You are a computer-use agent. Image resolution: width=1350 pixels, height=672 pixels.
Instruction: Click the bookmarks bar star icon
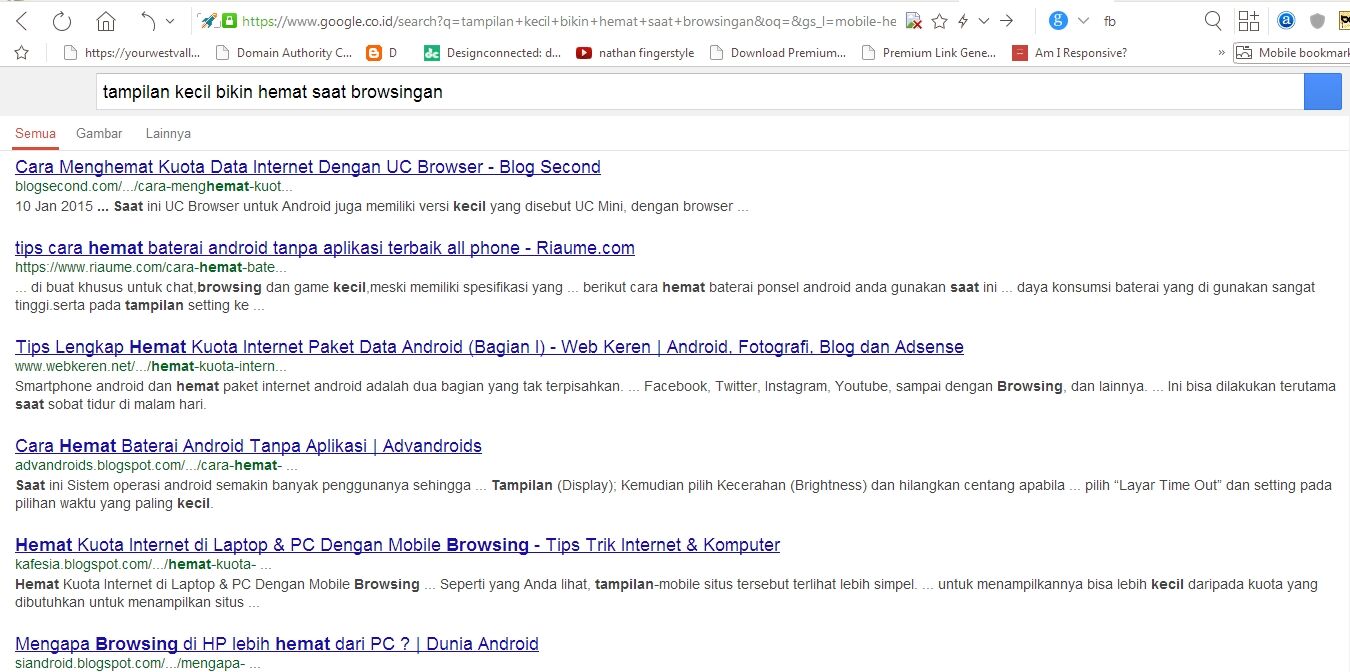click(21, 53)
